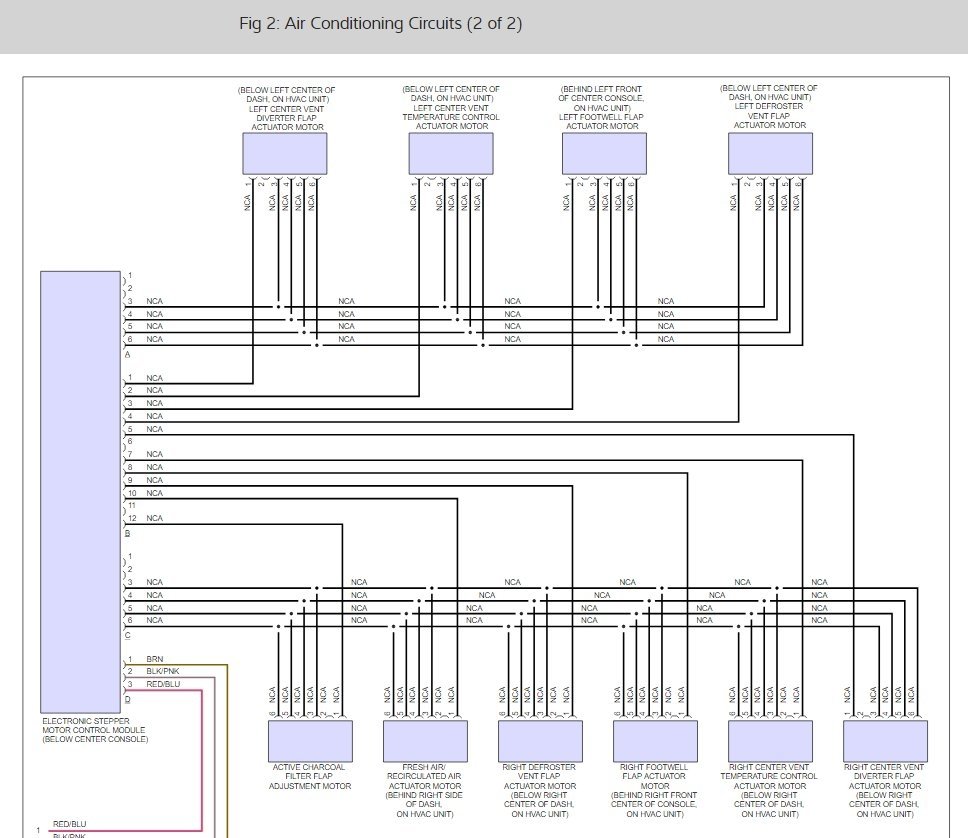This screenshot has width=968, height=838.
Task: Click the Electronic Stepper Motor Control Module caption text
Action: point(95,730)
